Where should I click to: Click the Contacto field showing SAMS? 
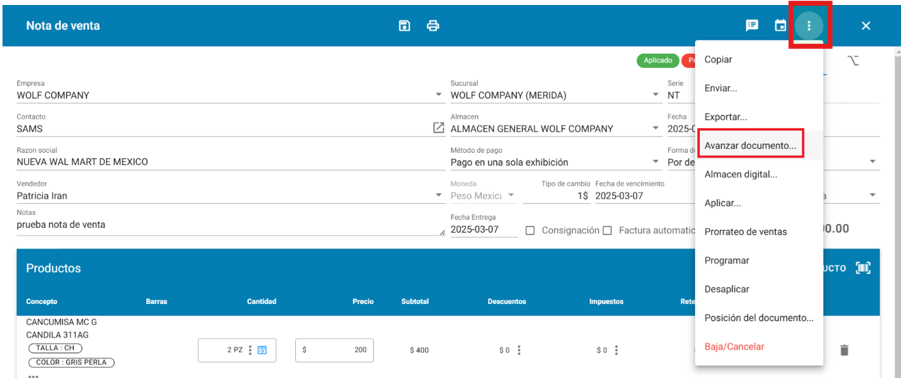click(224, 129)
